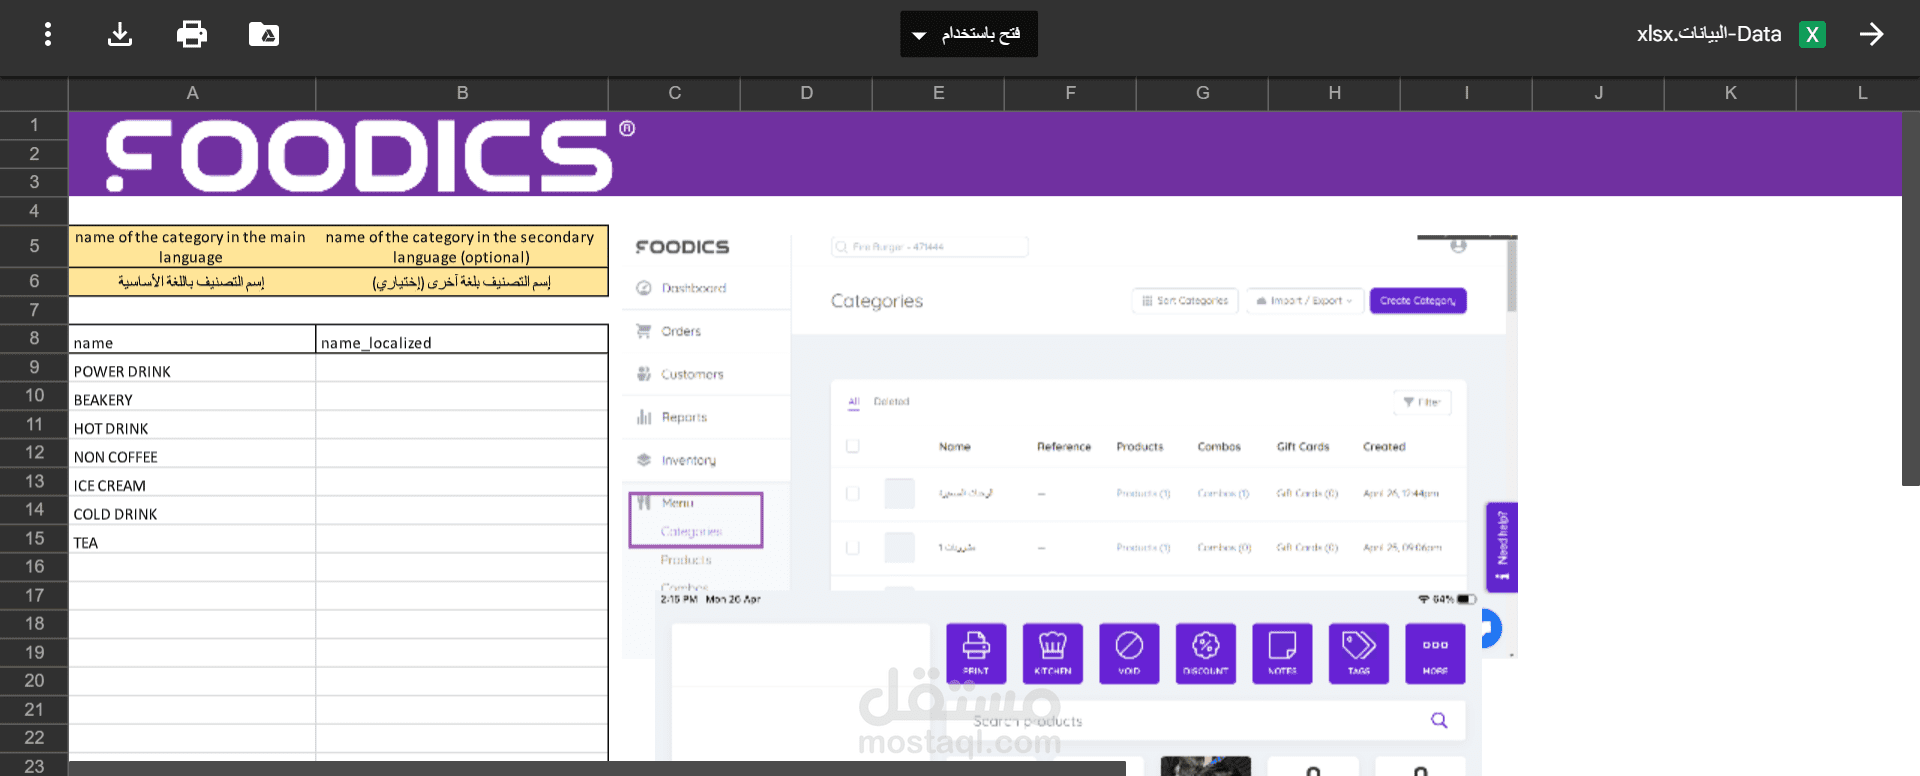This screenshot has height=776, width=1920.
Task: Click the 'NON COFFEE' cell
Action: pyautogui.click(x=192, y=454)
